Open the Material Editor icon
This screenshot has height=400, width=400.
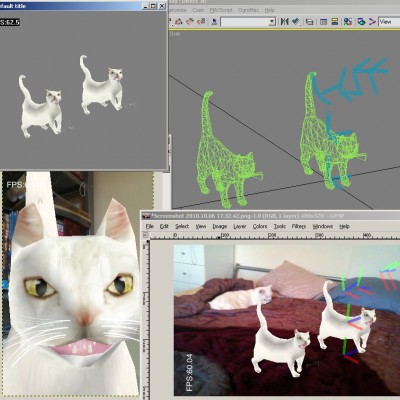tap(348, 22)
